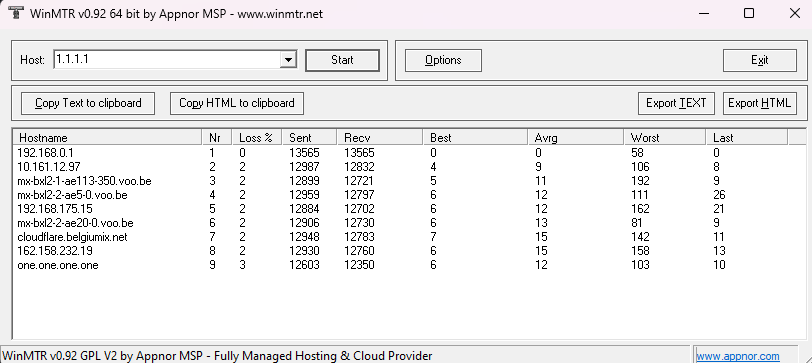This screenshot has width=812, height=363.
Task: Click the Sent value 12948
Action: point(304,237)
